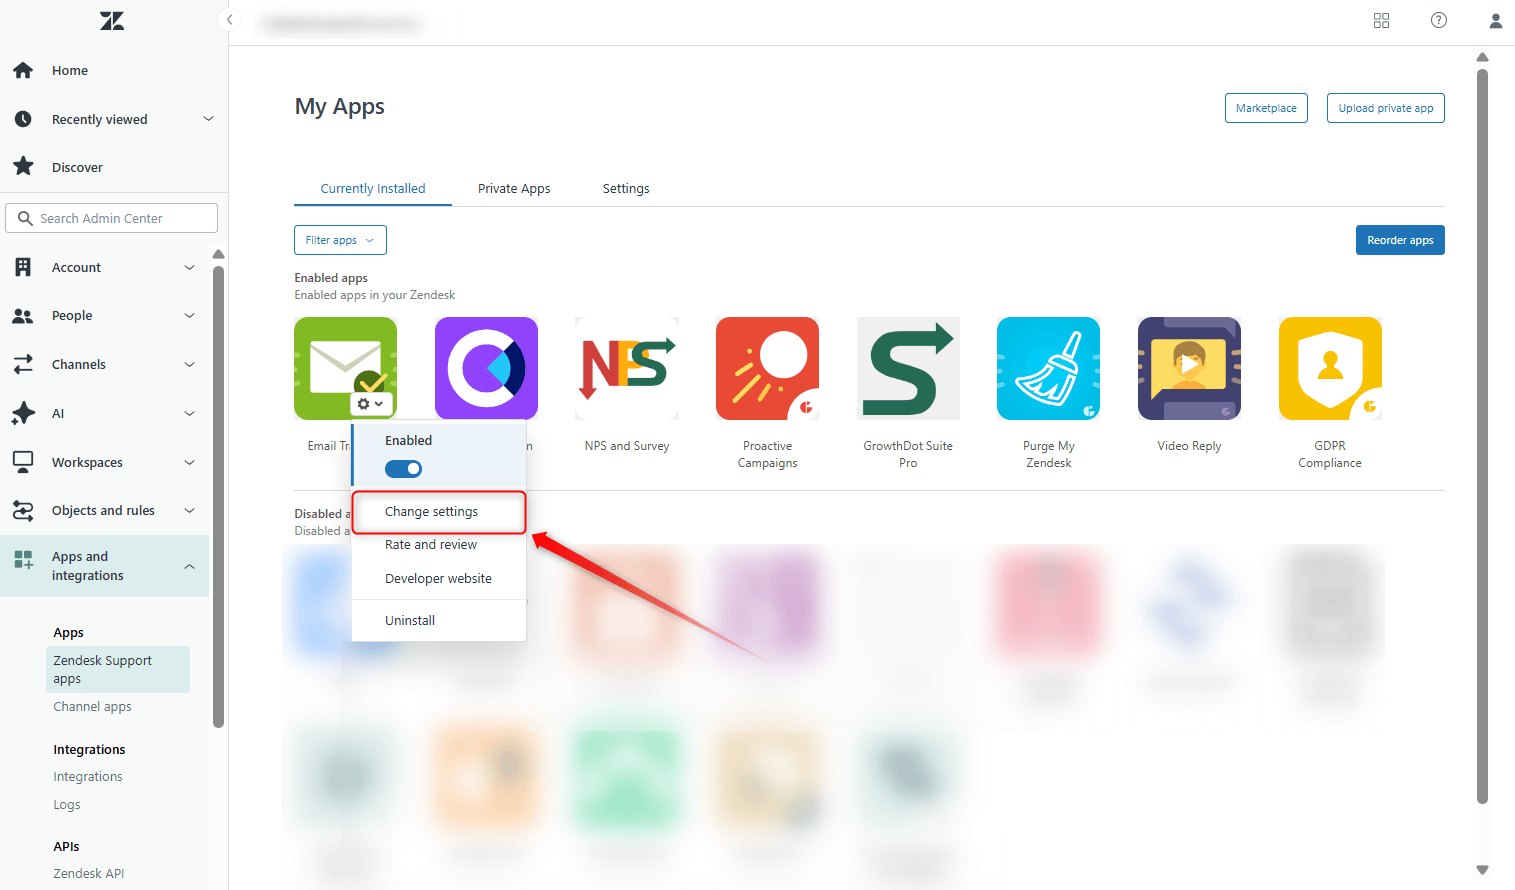The height and width of the screenshot is (890, 1515).
Task: Switch to the Private Apps tab
Action: 514,188
